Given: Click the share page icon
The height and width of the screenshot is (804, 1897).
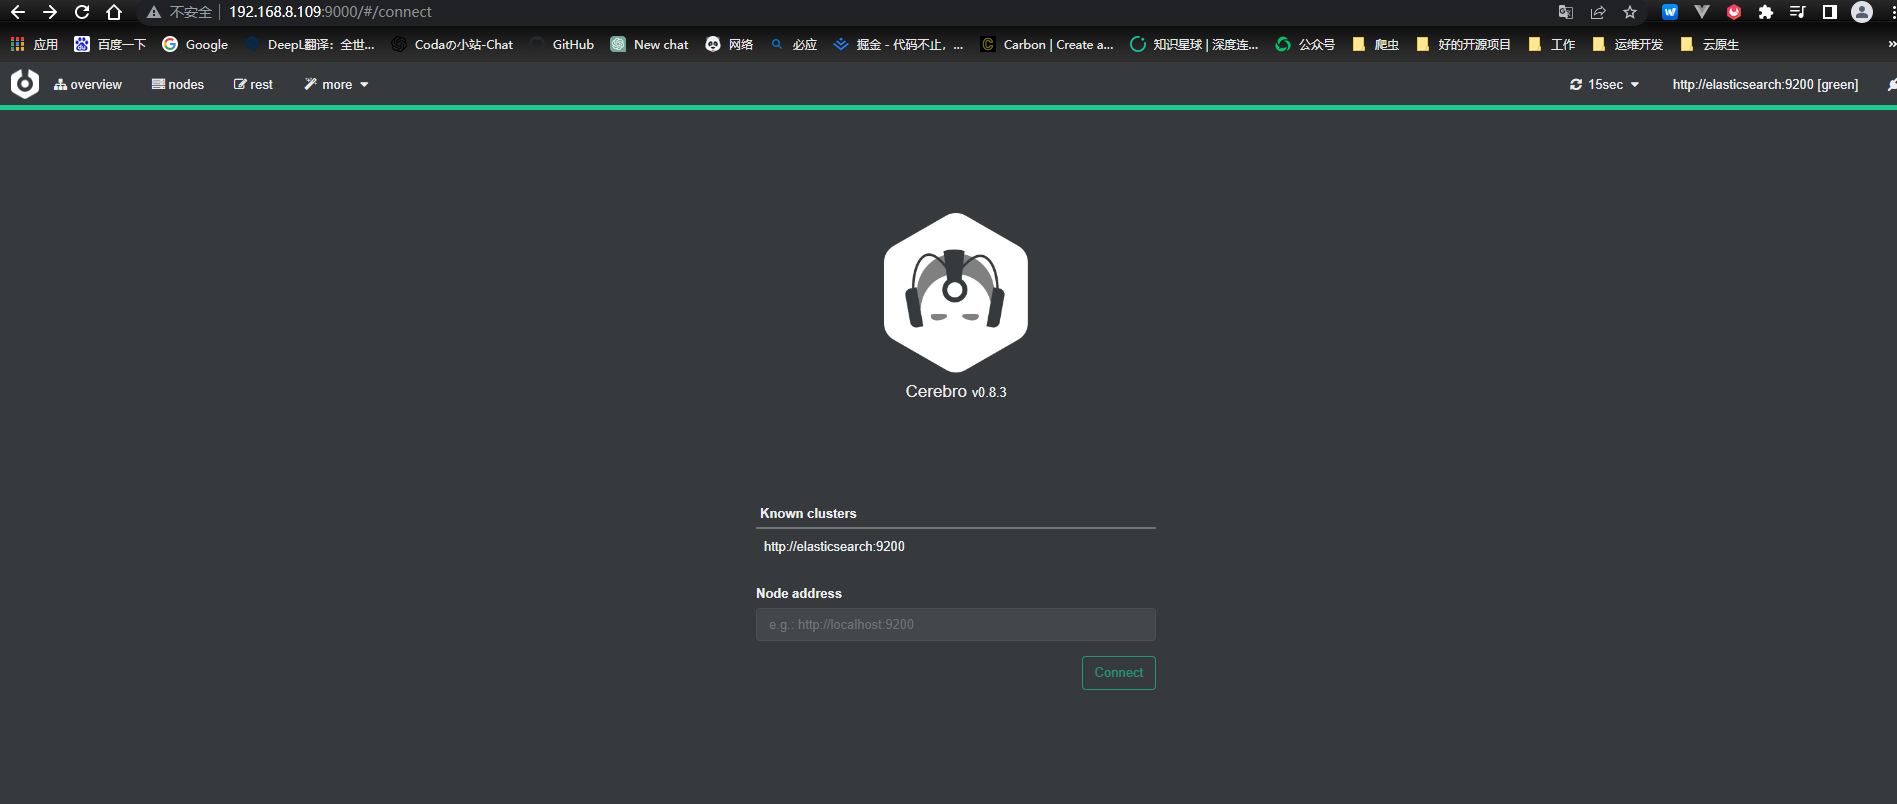Looking at the screenshot, I should pyautogui.click(x=1598, y=12).
